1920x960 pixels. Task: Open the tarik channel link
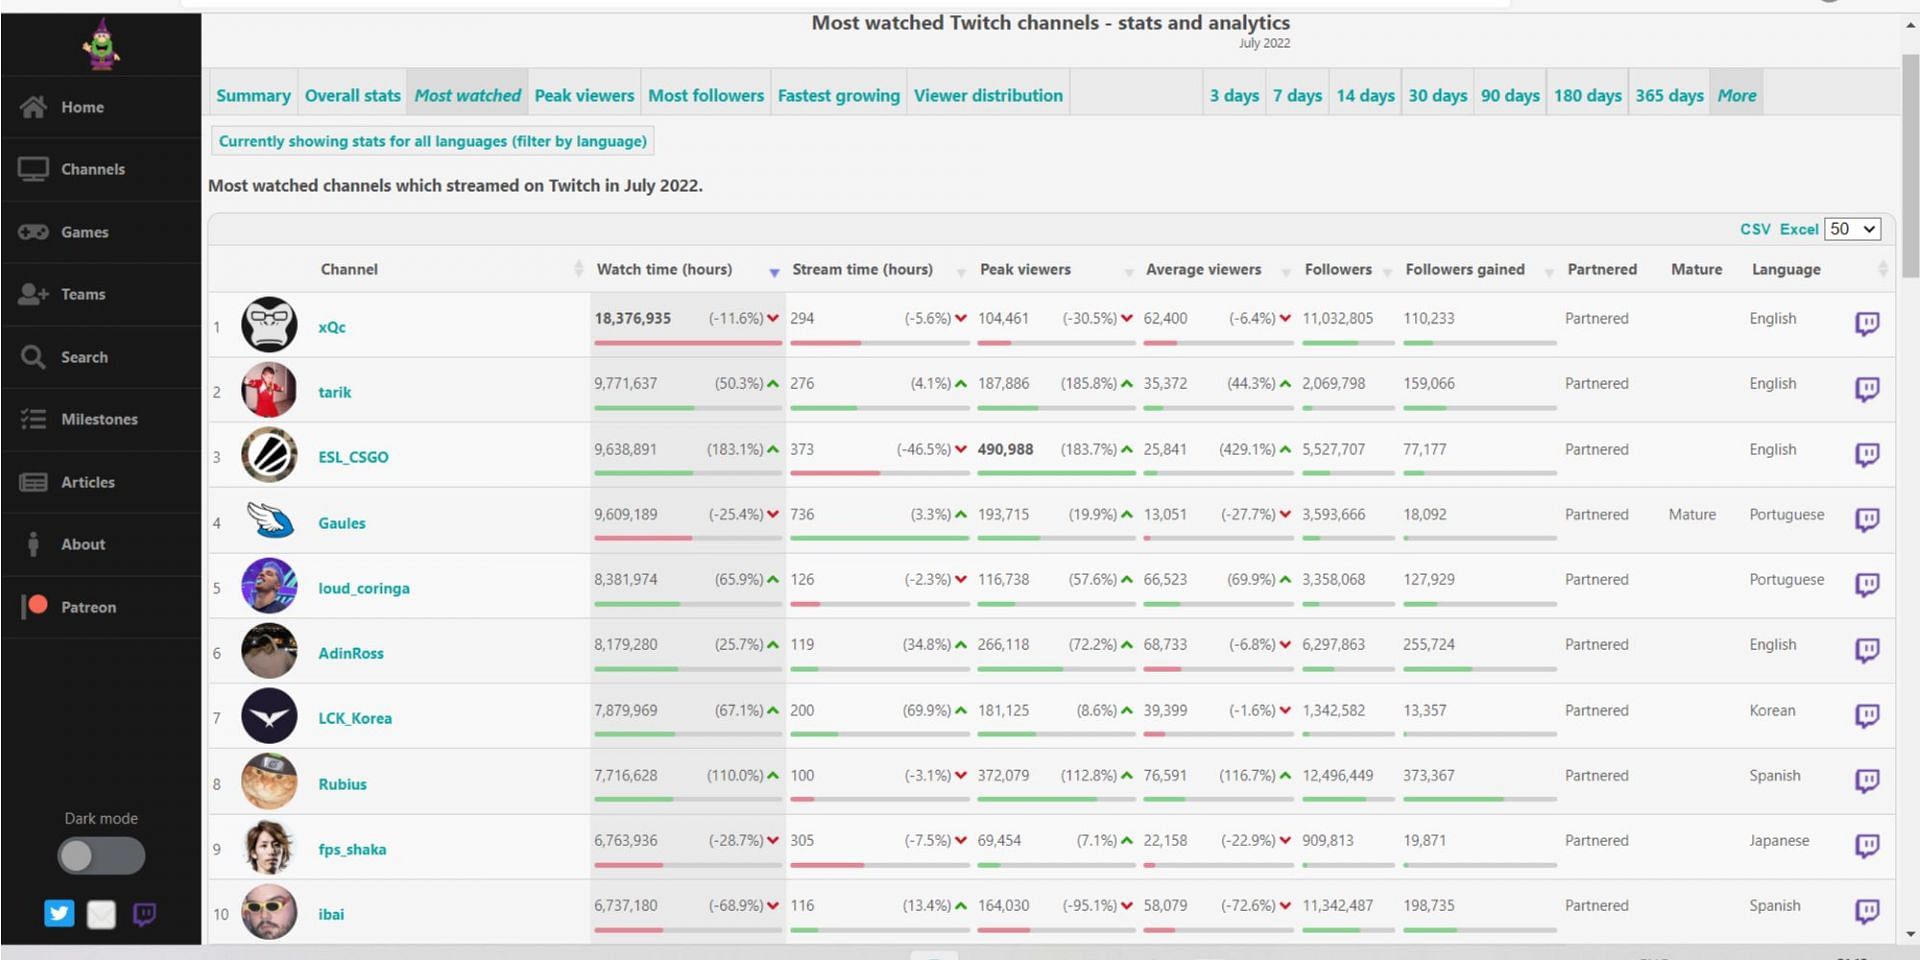coord(335,392)
